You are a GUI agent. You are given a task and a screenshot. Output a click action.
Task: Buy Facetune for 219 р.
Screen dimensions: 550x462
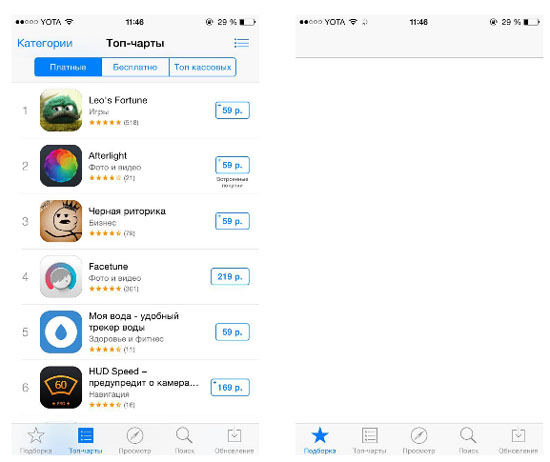point(230,276)
